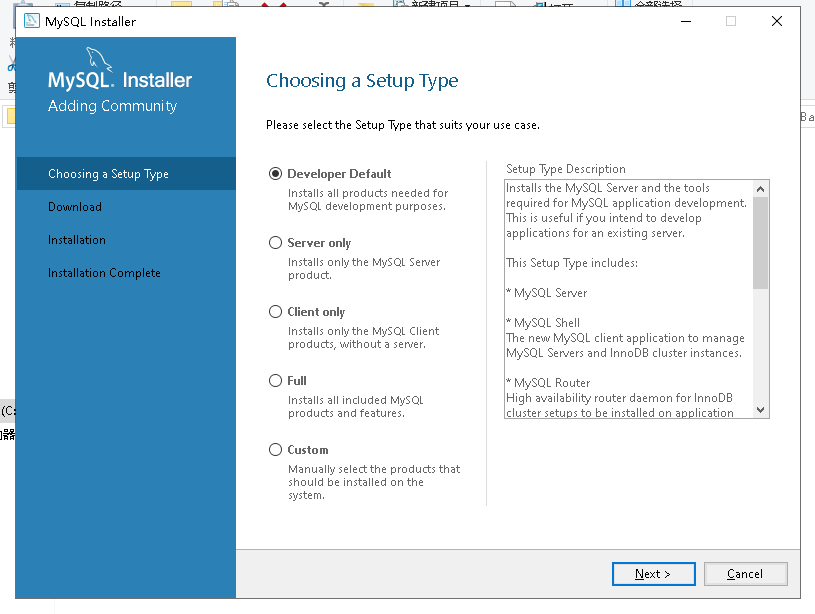The width and height of the screenshot is (815, 614).
Task: Click 'Please select the Setup Type' instruction text
Action: pyautogui.click(x=403, y=125)
